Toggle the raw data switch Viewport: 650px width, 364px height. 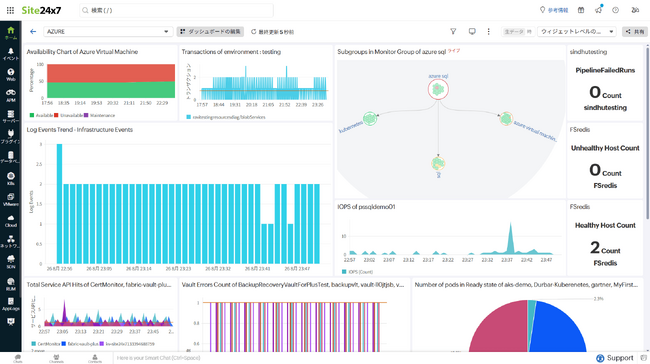coord(517,32)
